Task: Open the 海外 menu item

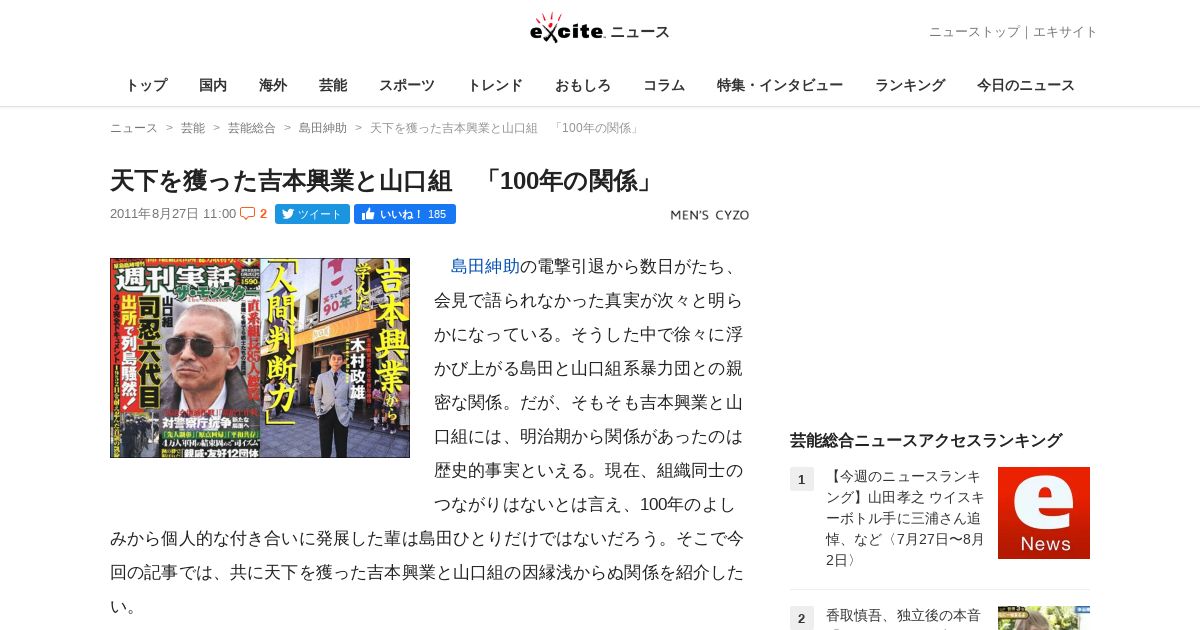Action: pos(273,85)
